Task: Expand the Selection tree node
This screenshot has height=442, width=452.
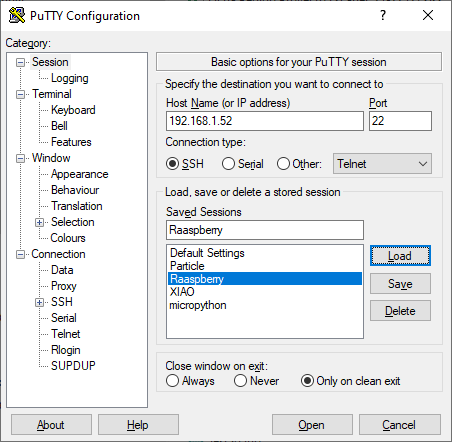Action: 39,222
